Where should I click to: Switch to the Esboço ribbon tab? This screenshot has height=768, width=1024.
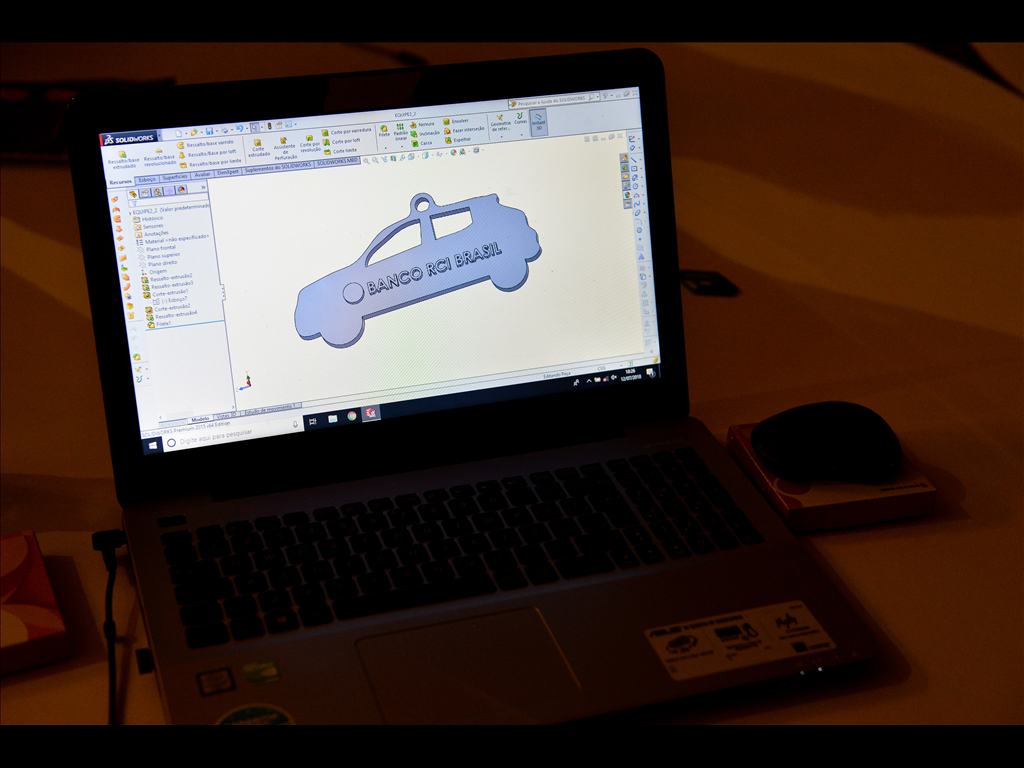pyautogui.click(x=148, y=179)
